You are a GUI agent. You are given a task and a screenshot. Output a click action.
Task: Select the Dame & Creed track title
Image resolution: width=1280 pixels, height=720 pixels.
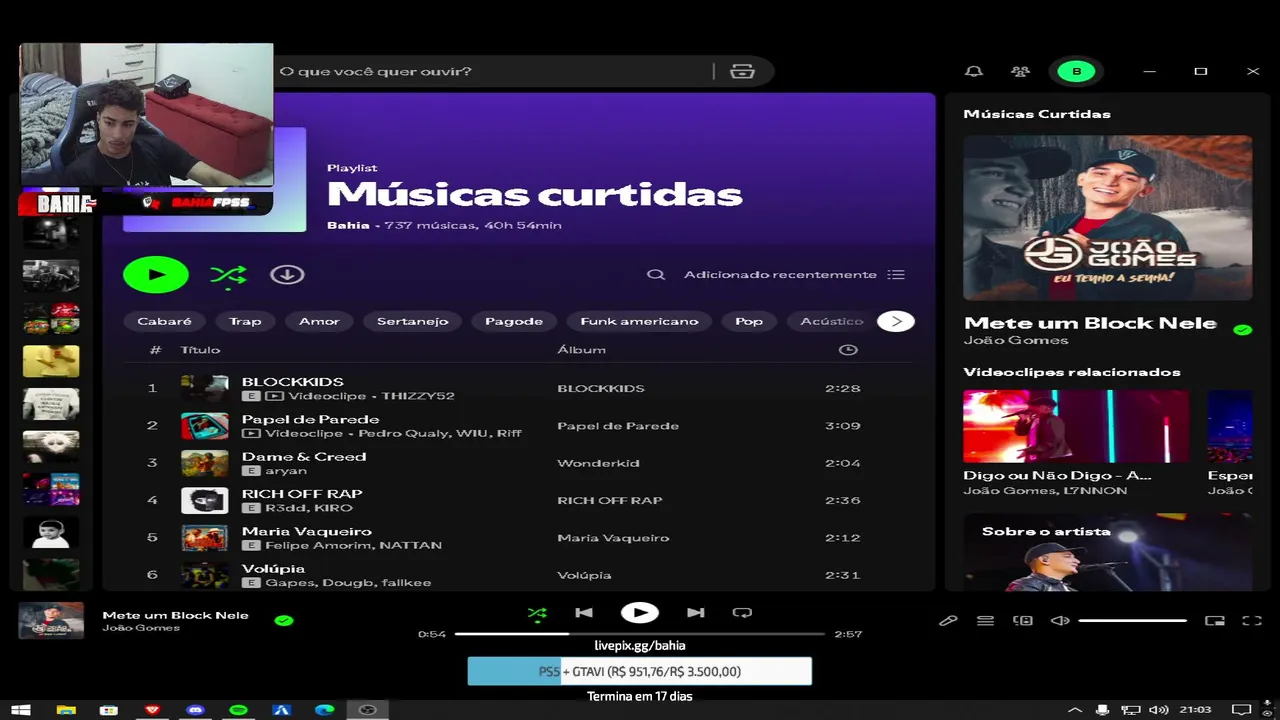[x=304, y=456]
